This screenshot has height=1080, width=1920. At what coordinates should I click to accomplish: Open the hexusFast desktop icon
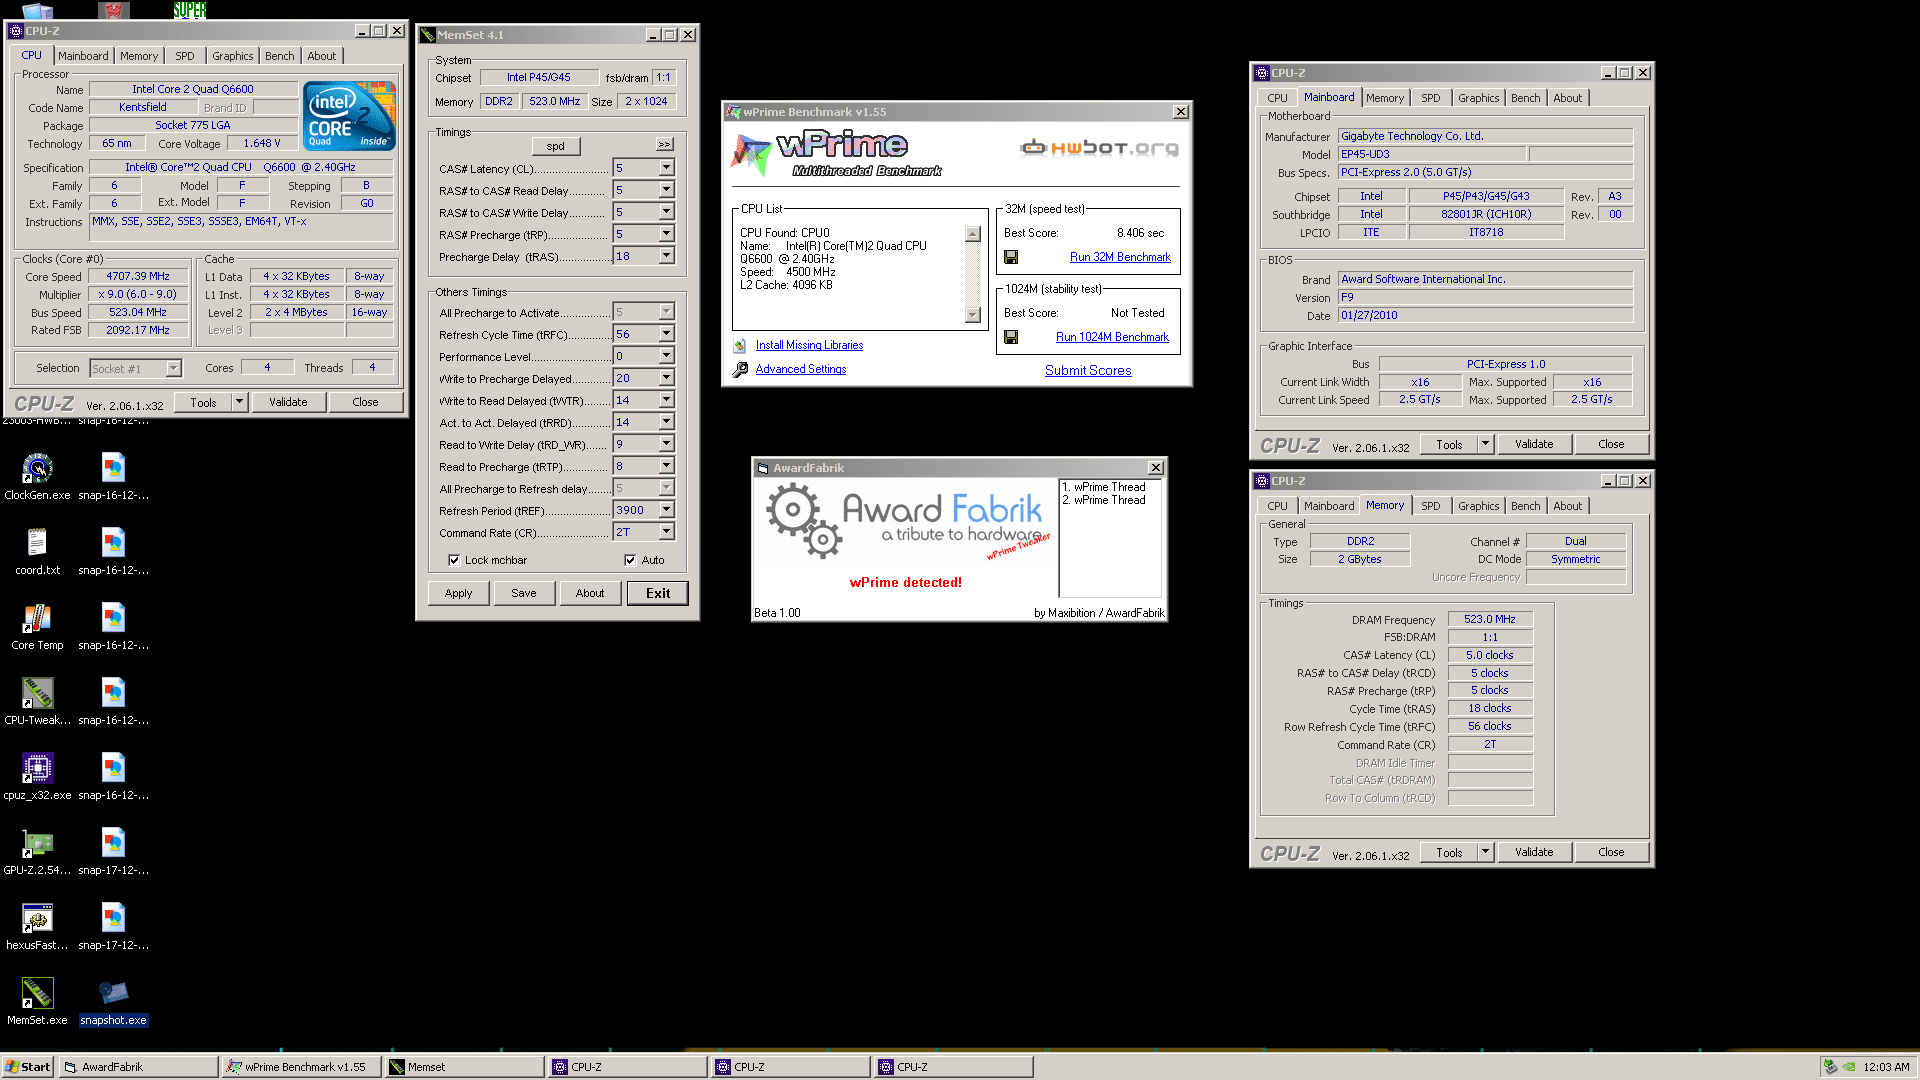pyautogui.click(x=37, y=919)
